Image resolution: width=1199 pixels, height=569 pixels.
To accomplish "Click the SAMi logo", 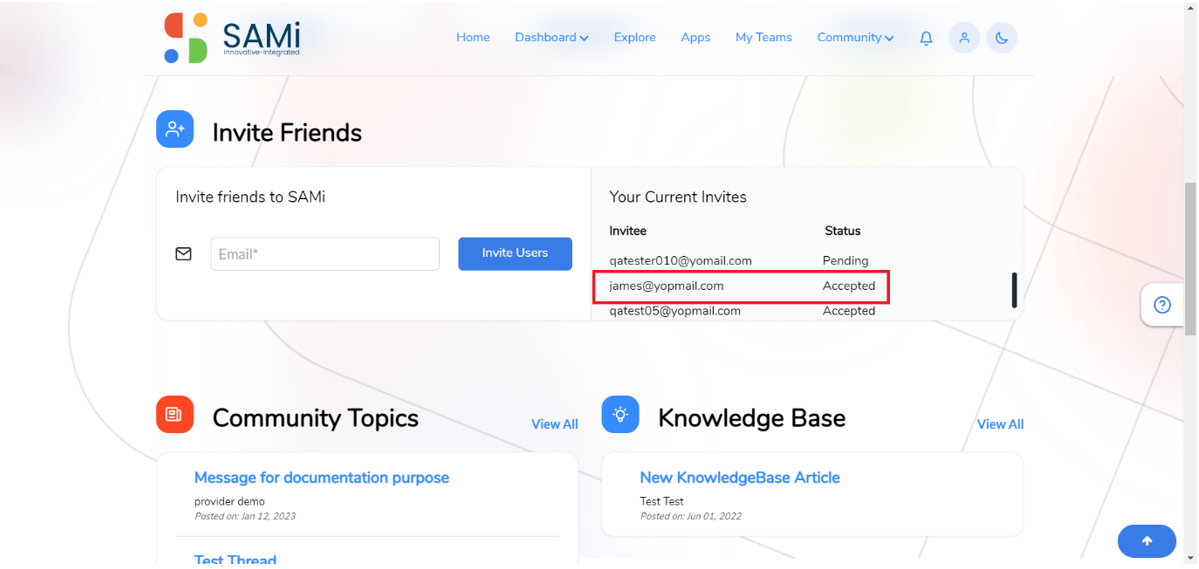I will click(232, 37).
